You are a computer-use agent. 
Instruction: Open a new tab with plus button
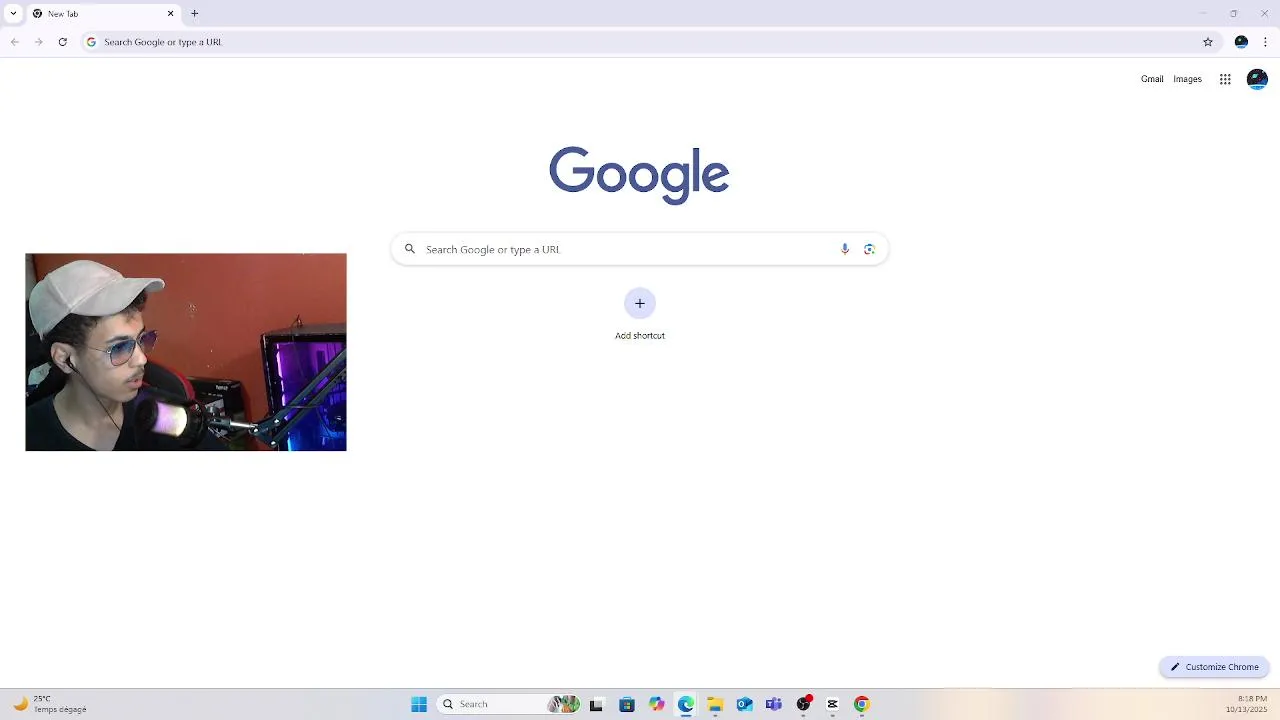195,14
